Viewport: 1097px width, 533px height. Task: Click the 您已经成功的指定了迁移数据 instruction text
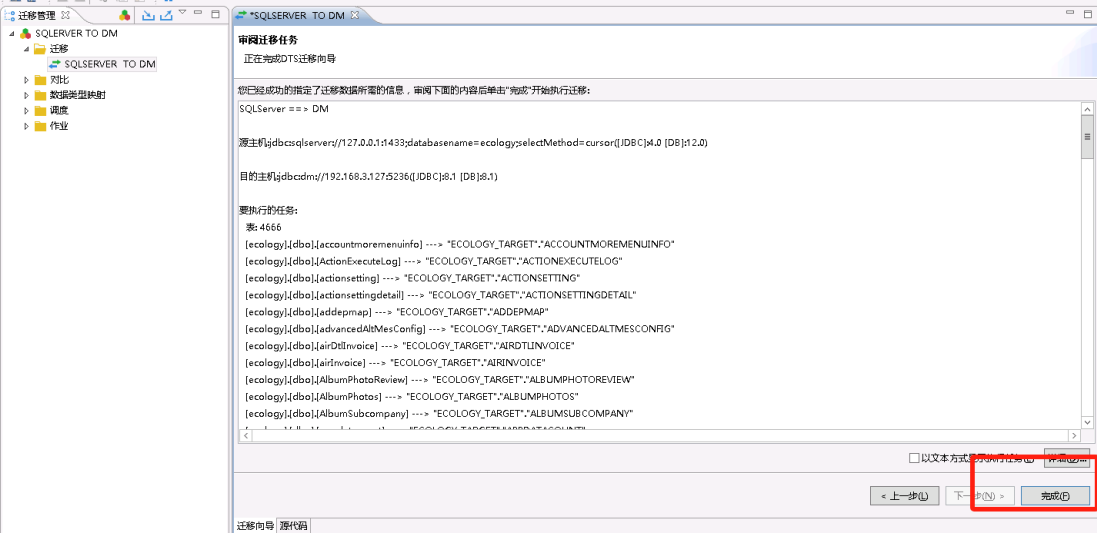pos(414,91)
